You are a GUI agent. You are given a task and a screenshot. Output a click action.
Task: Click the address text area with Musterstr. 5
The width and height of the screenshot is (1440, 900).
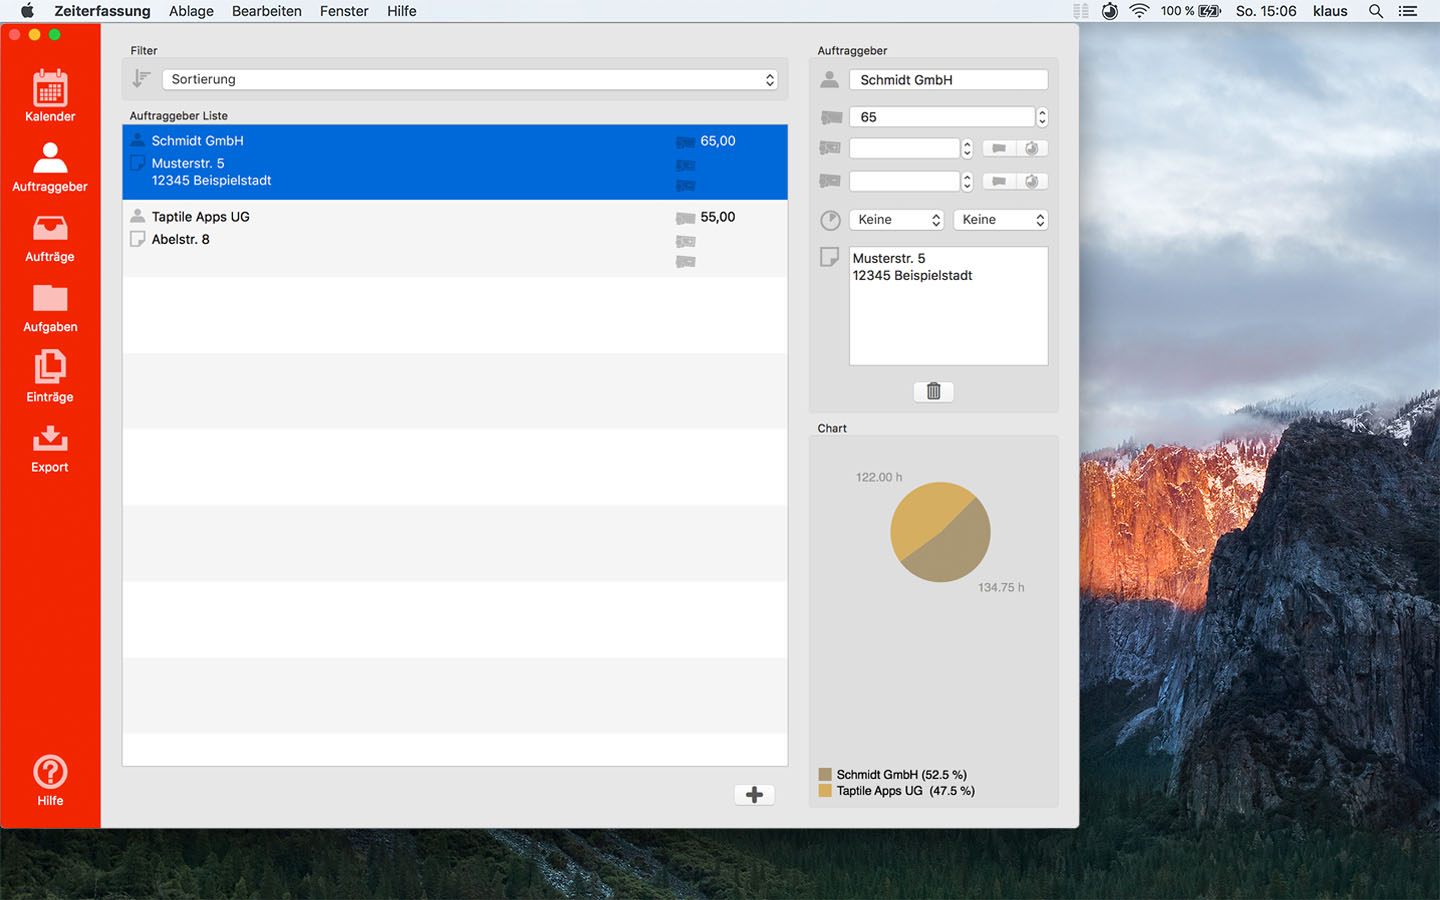point(948,306)
